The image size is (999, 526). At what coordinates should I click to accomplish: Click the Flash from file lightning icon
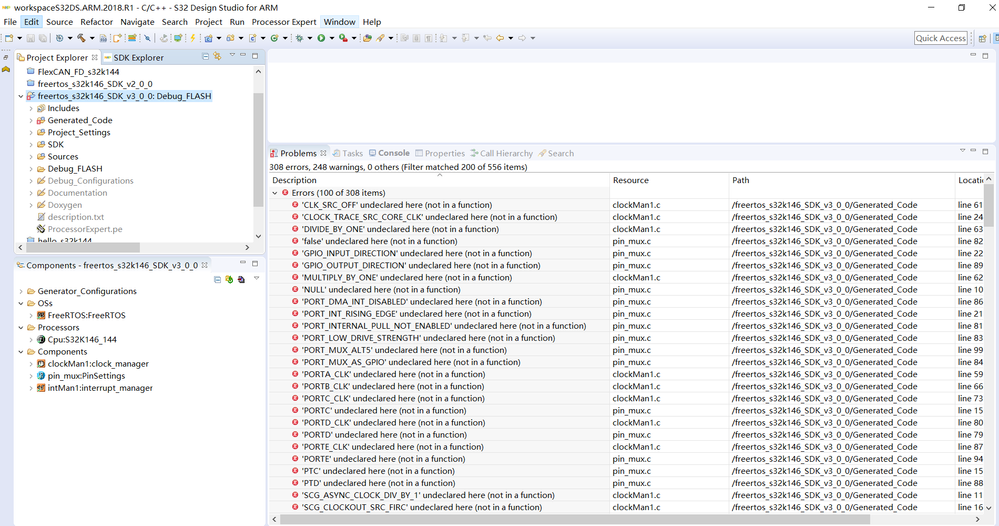tap(192, 38)
